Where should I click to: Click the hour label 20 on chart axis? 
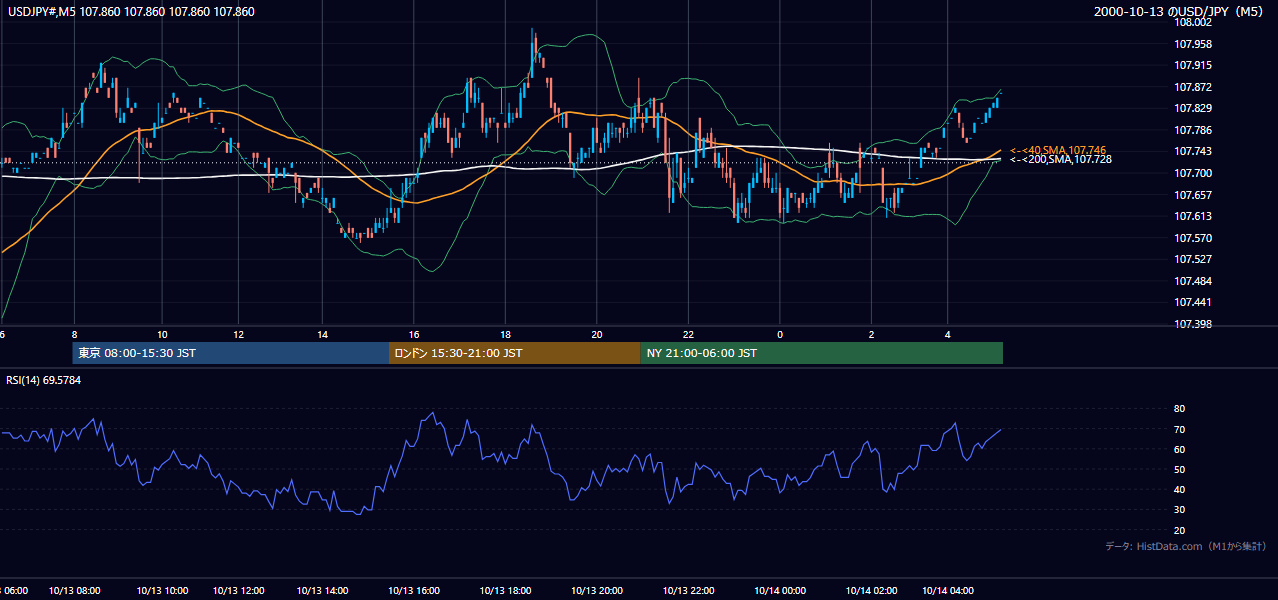tap(596, 334)
